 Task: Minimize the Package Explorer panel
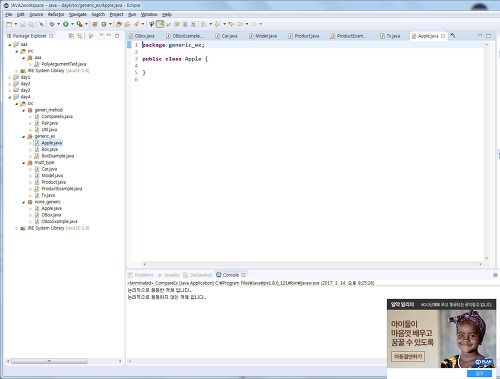tap(109, 35)
